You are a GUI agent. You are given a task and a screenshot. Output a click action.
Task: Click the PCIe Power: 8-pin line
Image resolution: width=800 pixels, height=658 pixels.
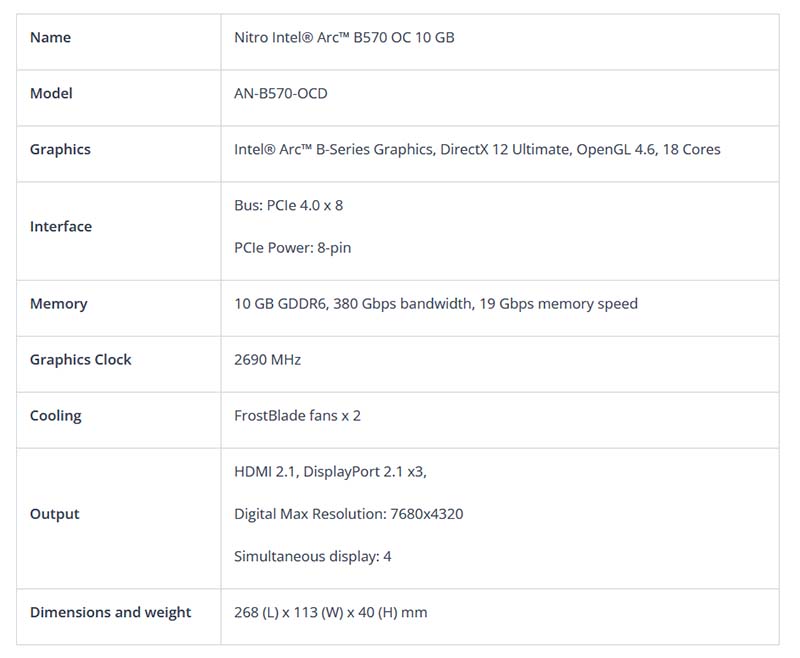click(x=293, y=248)
